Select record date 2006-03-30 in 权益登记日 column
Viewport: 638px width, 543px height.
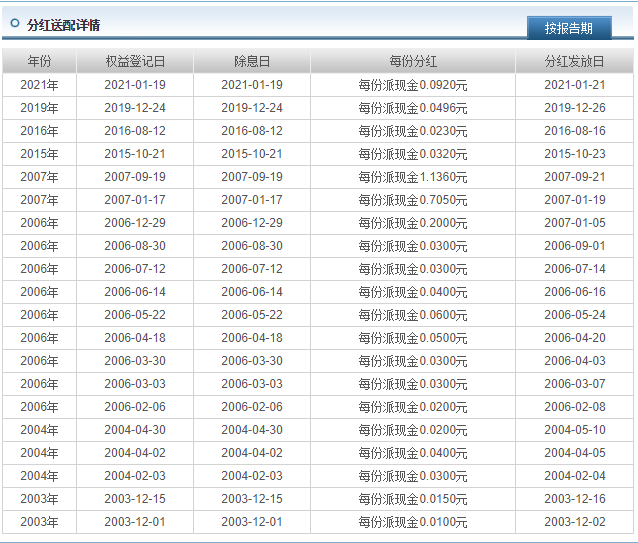coord(135,361)
